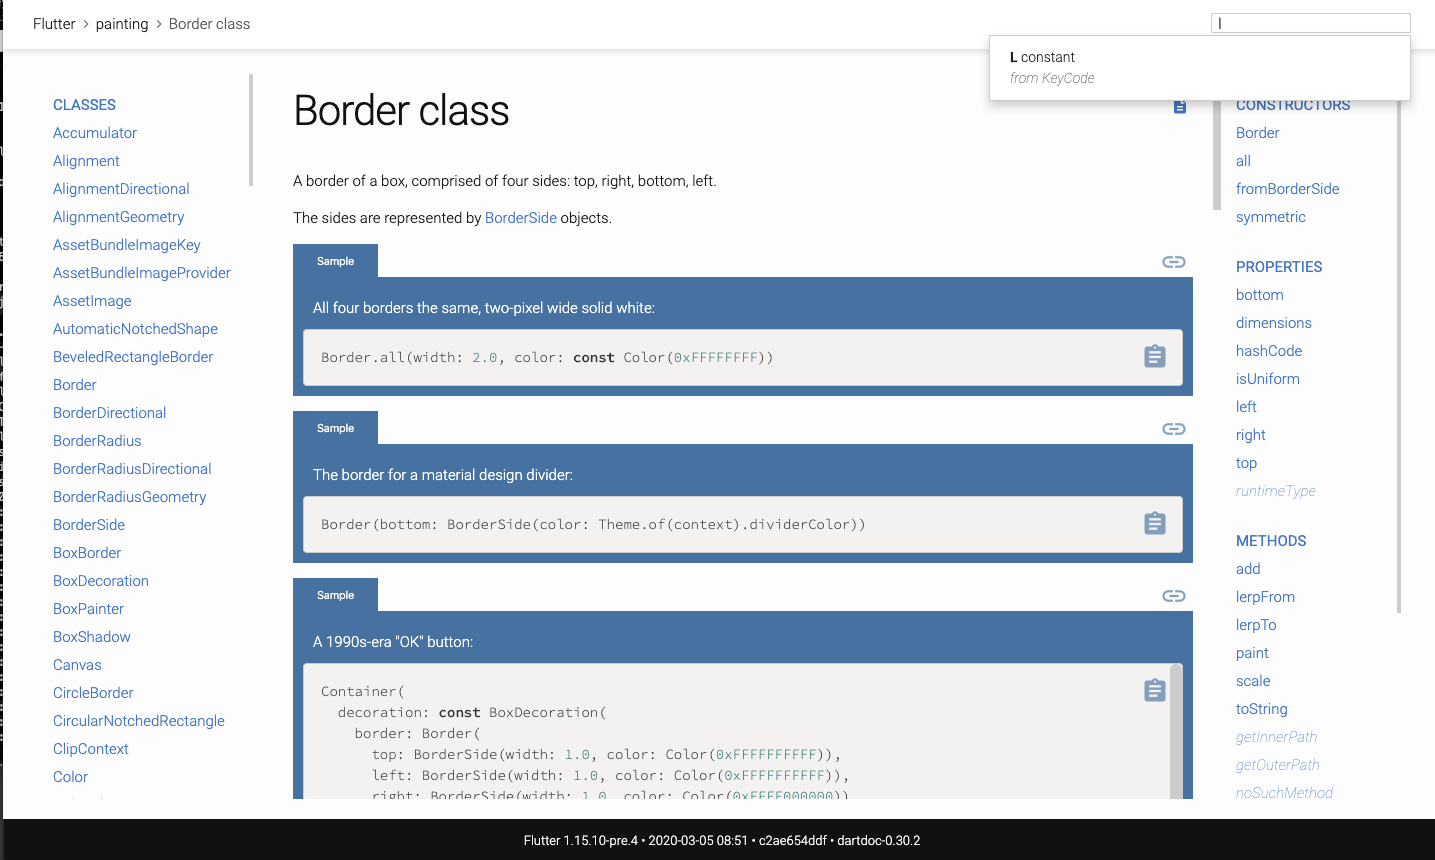Go to painting breadcrumb
This screenshot has width=1435, height=860.
[x=122, y=24]
